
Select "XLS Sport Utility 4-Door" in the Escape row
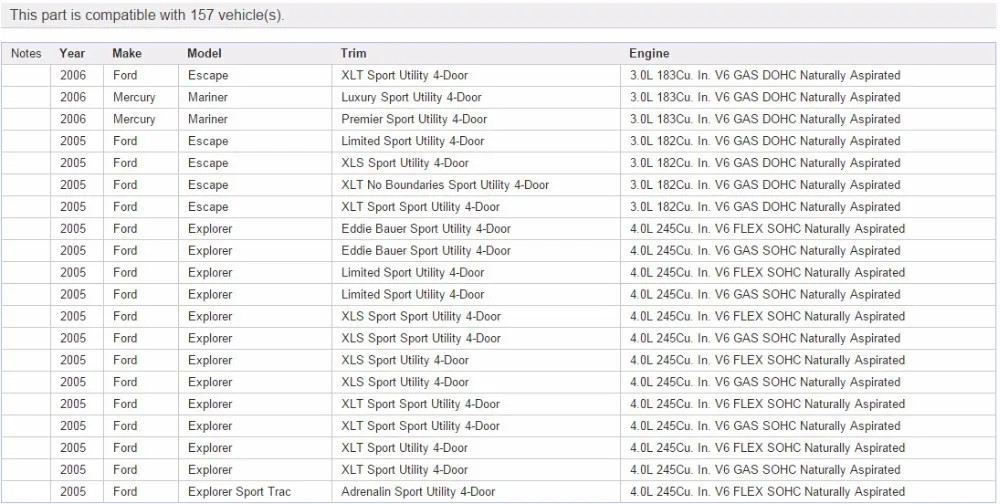[405, 163]
